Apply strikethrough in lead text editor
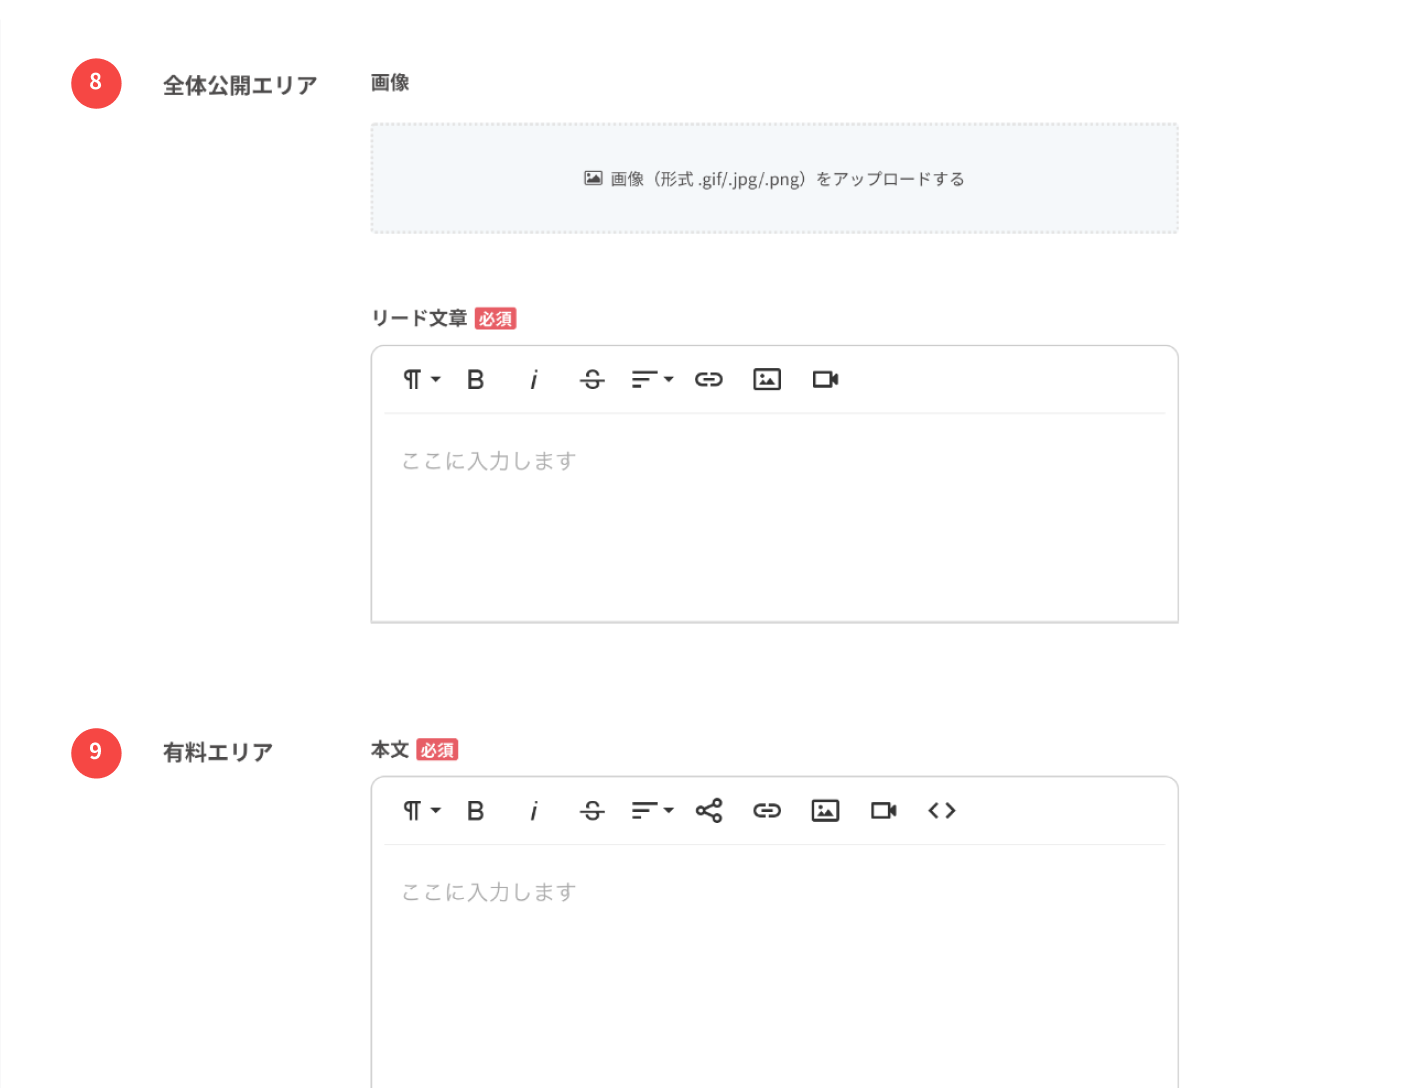The image size is (1412, 1088). (x=592, y=380)
